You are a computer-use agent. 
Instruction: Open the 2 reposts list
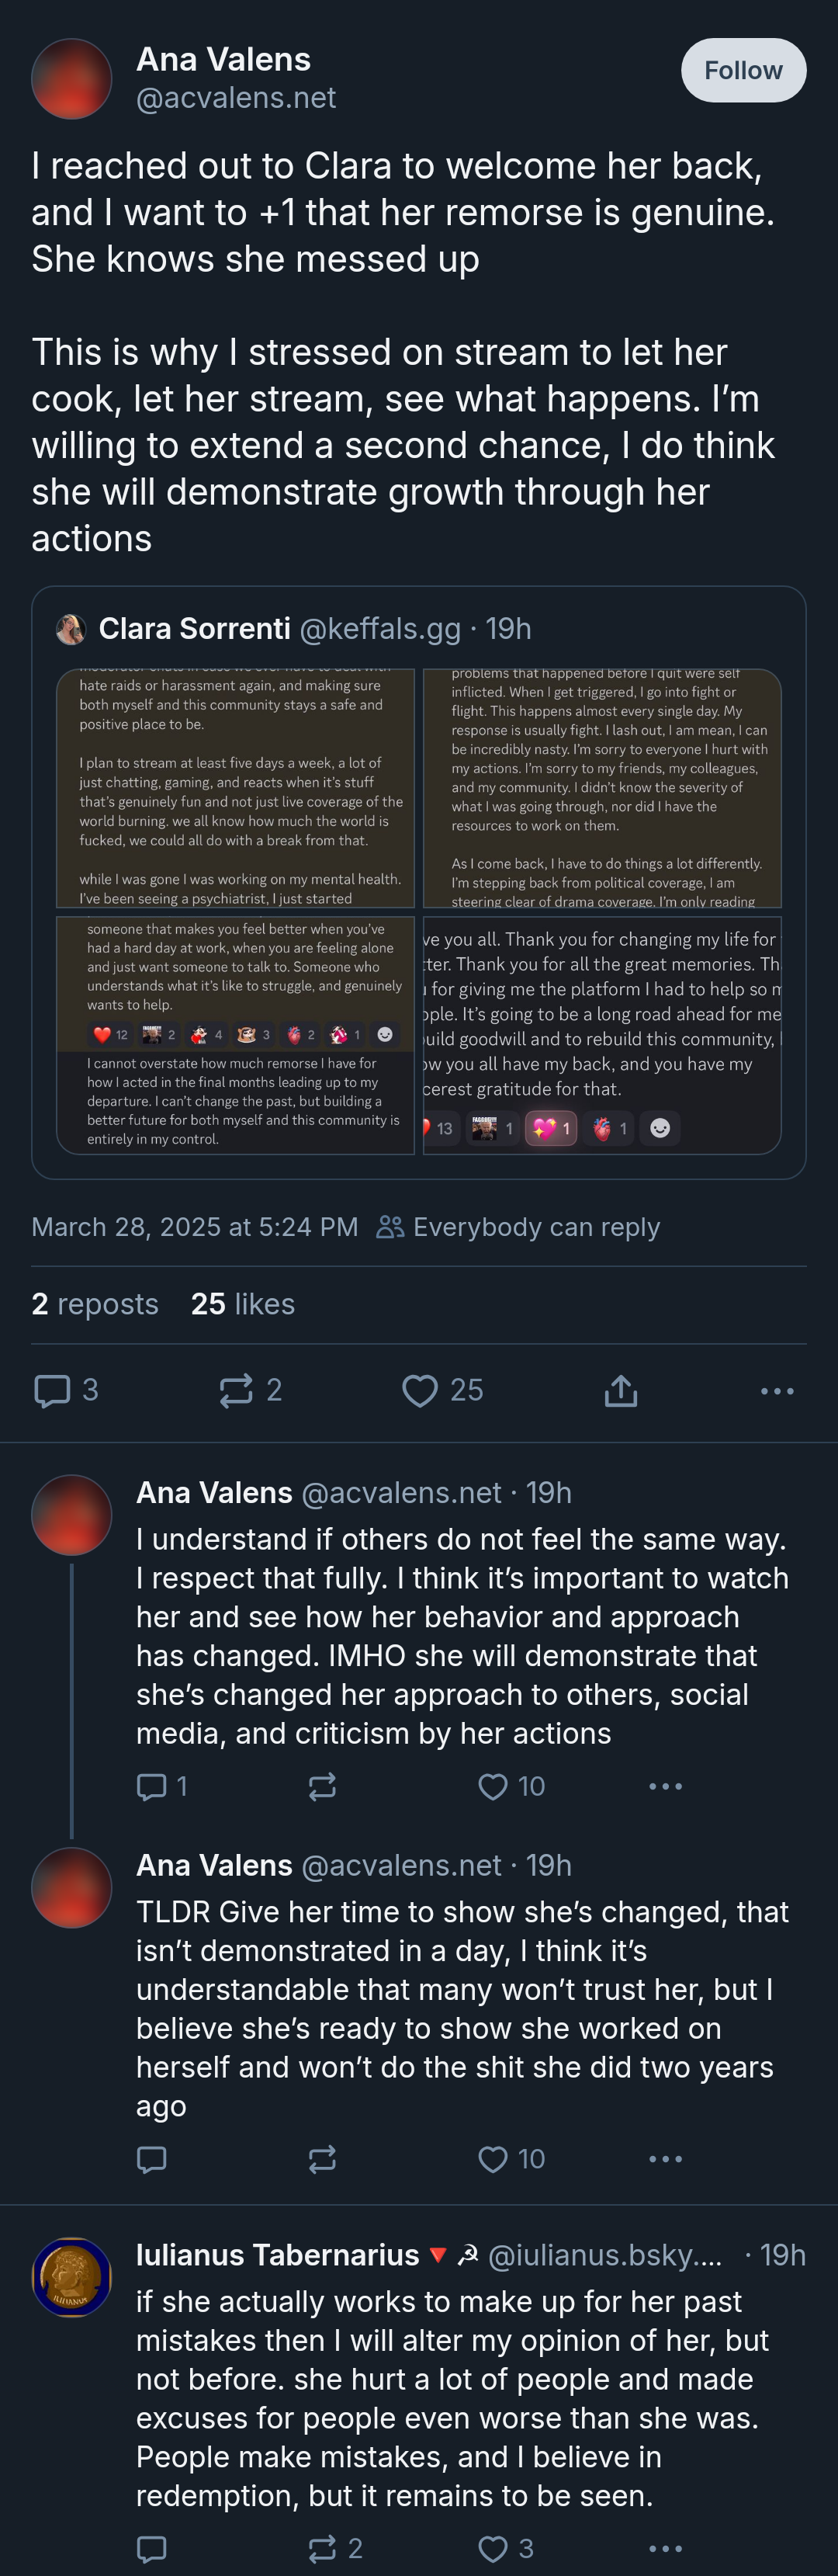[95, 1304]
